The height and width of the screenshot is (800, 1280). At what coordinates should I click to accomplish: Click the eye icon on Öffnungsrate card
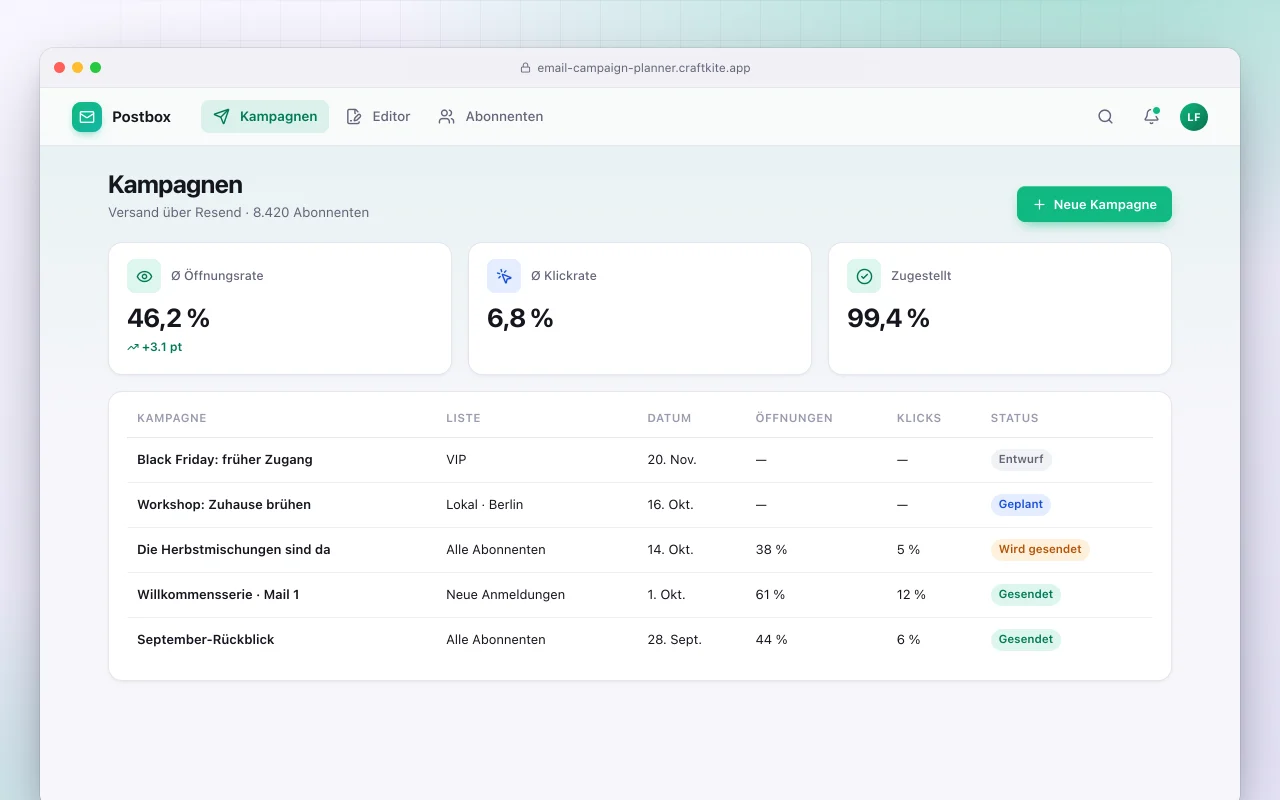coord(144,276)
